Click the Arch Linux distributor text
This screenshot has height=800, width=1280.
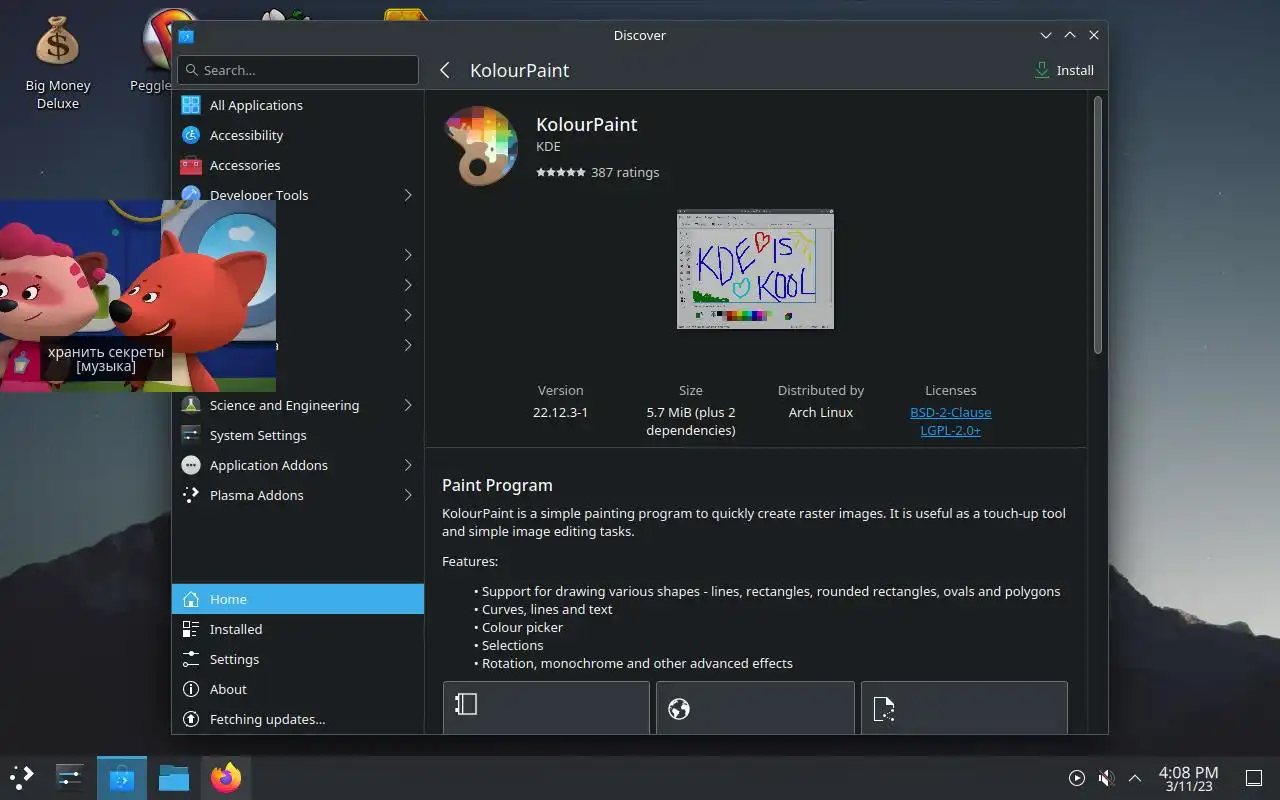pos(820,412)
